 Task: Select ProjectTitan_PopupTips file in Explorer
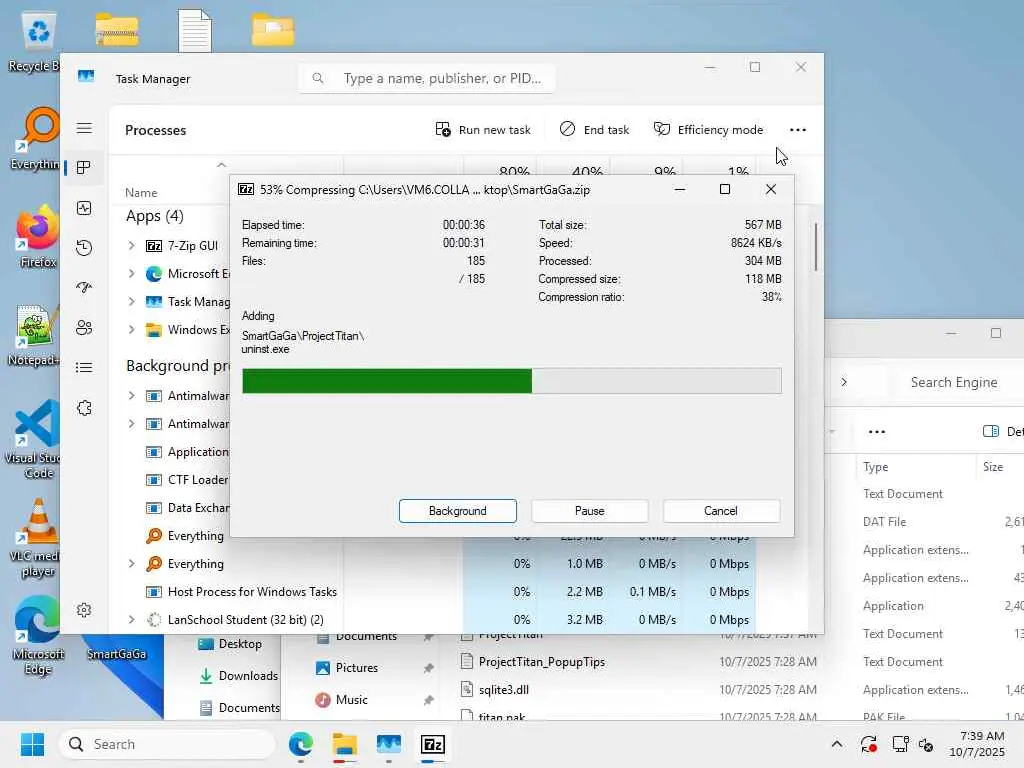coord(541,662)
